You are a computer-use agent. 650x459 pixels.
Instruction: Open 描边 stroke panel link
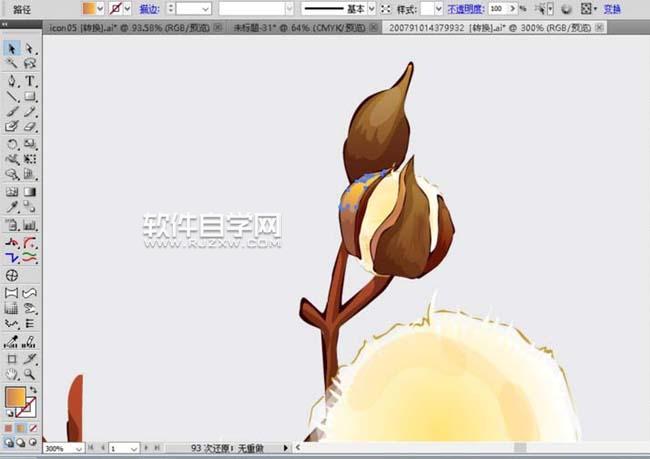pyautogui.click(x=150, y=9)
